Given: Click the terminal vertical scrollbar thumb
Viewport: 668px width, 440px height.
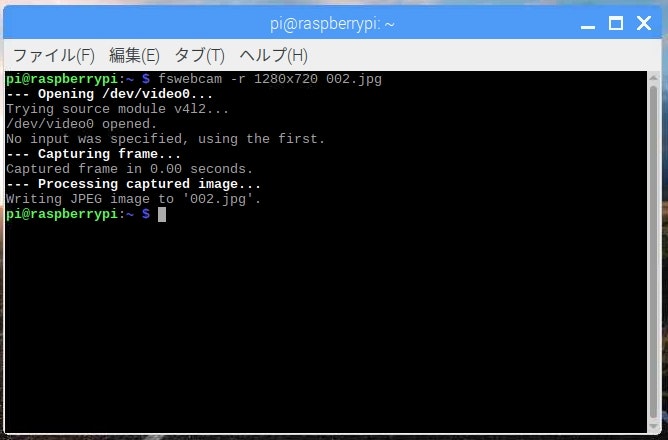Looking at the screenshot, I should 654,251.
